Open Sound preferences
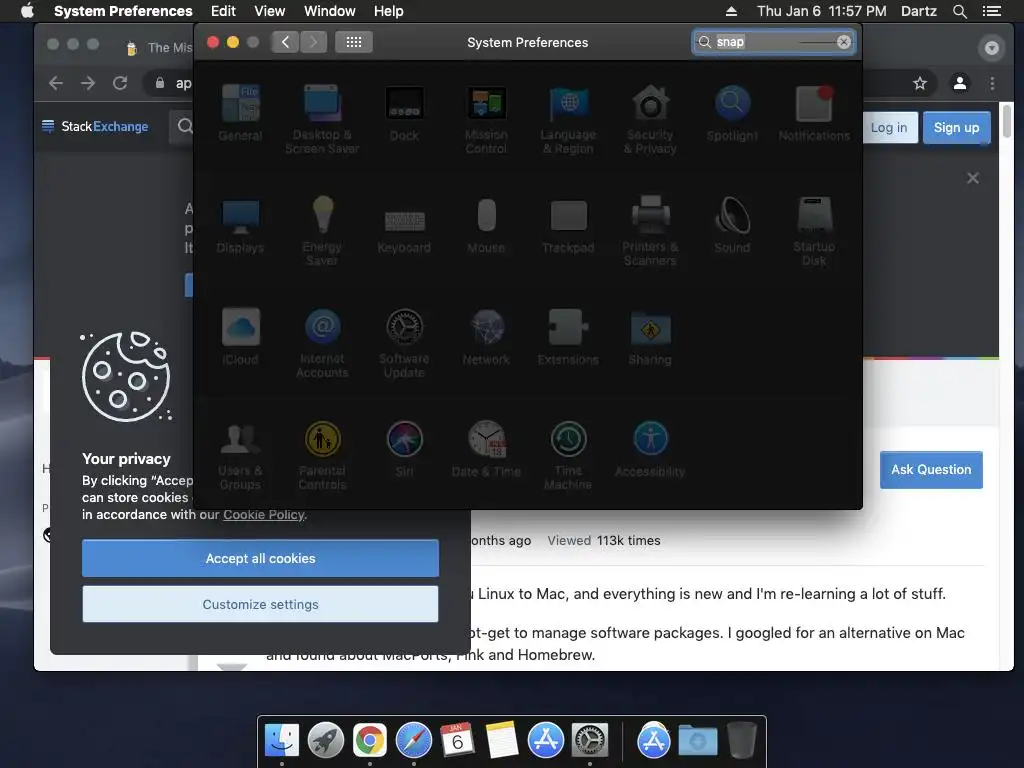The width and height of the screenshot is (1024, 768). (732, 225)
